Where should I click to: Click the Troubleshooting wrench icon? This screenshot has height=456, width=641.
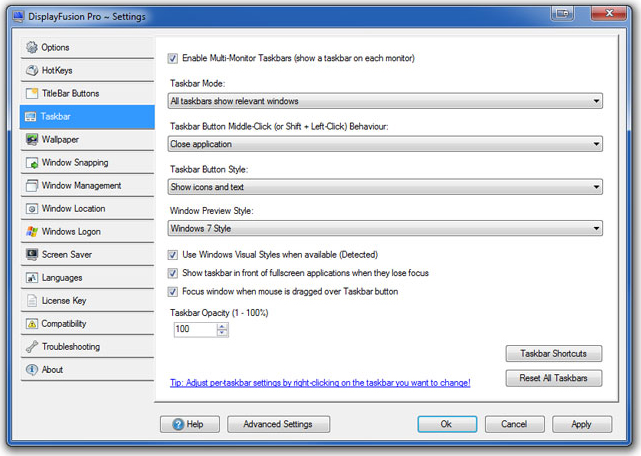31,346
